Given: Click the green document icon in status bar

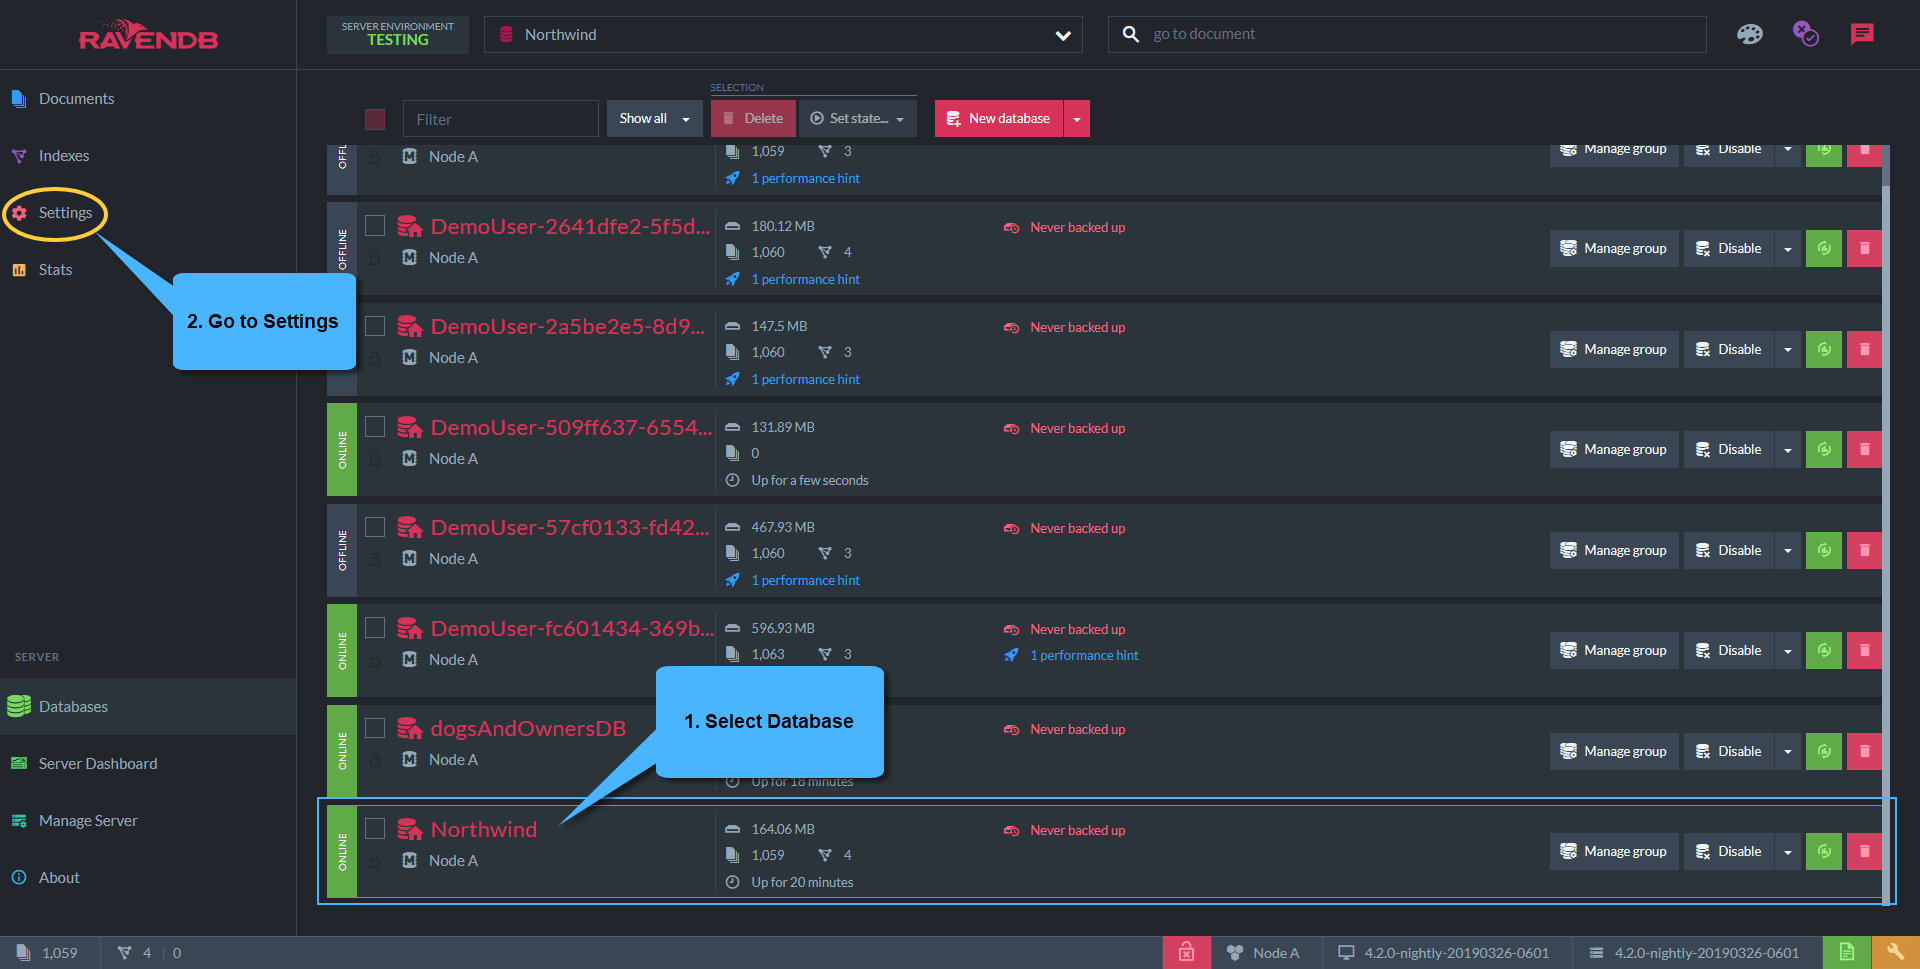Looking at the screenshot, I should pyautogui.click(x=1846, y=953).
